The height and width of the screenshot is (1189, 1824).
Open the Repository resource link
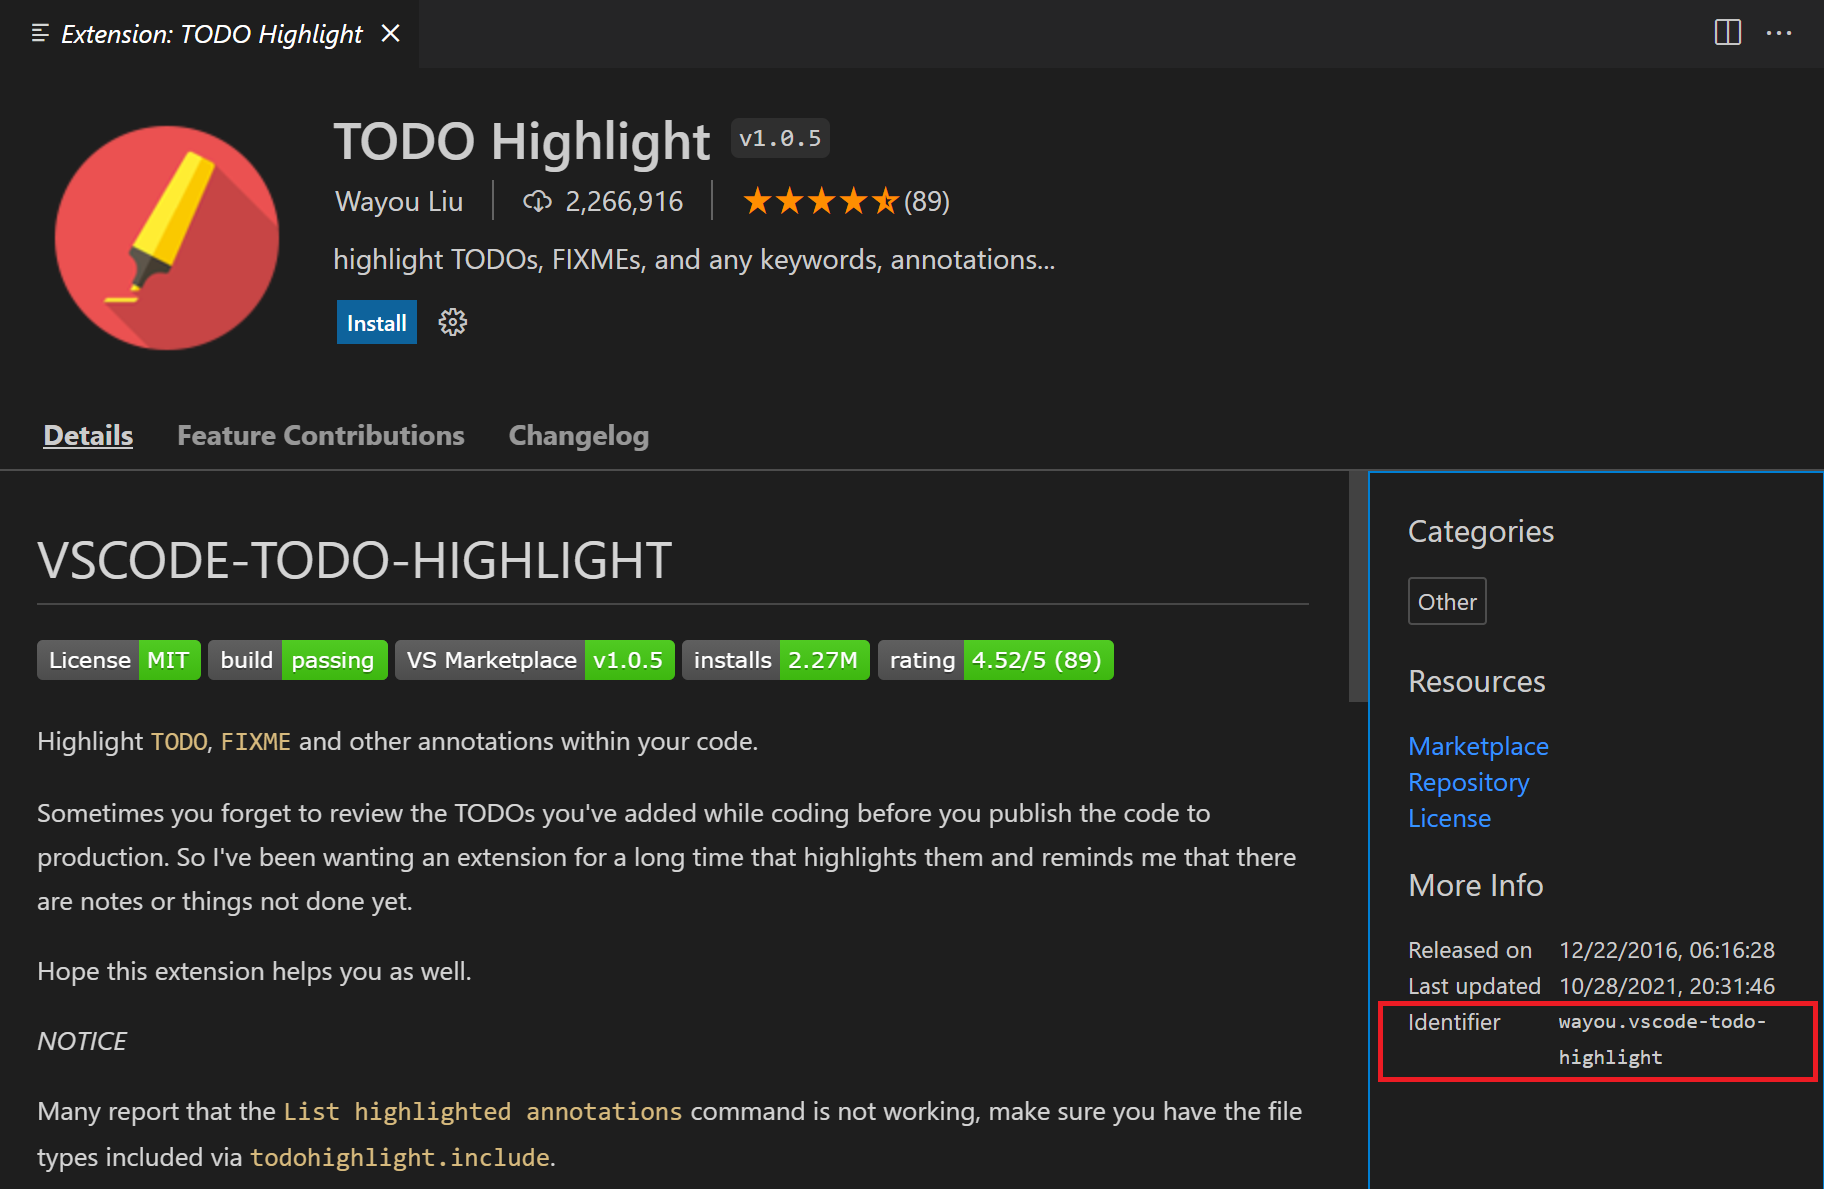[x=1468, y=782]
